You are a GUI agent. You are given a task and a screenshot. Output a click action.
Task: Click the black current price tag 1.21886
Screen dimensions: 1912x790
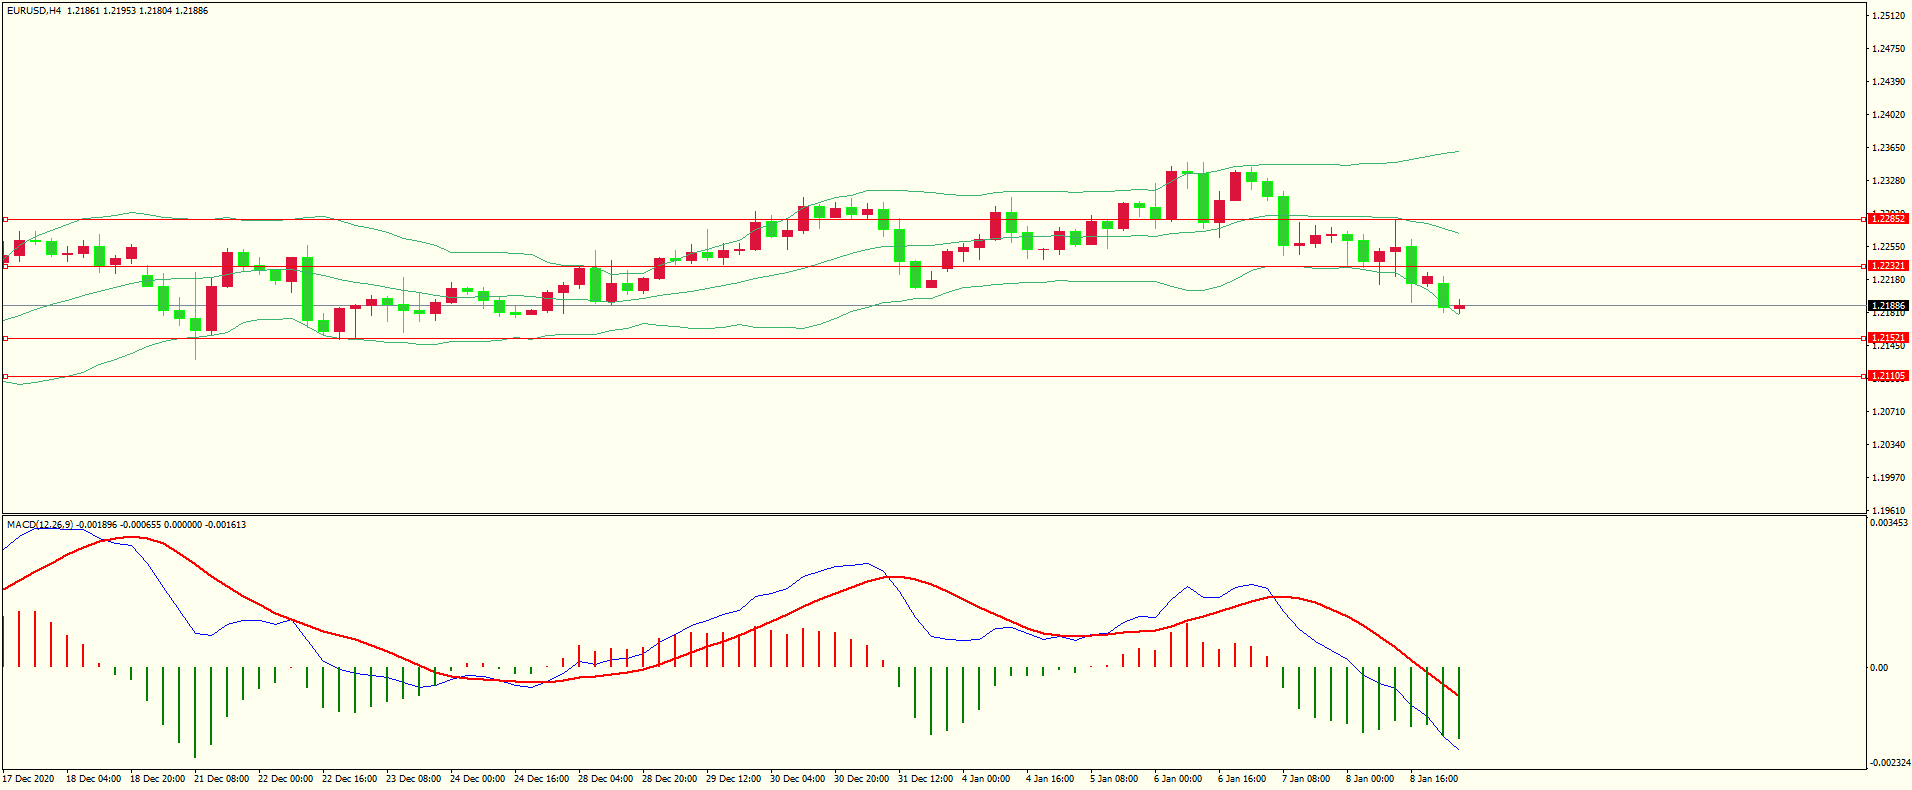click(x=1888, y=306)
